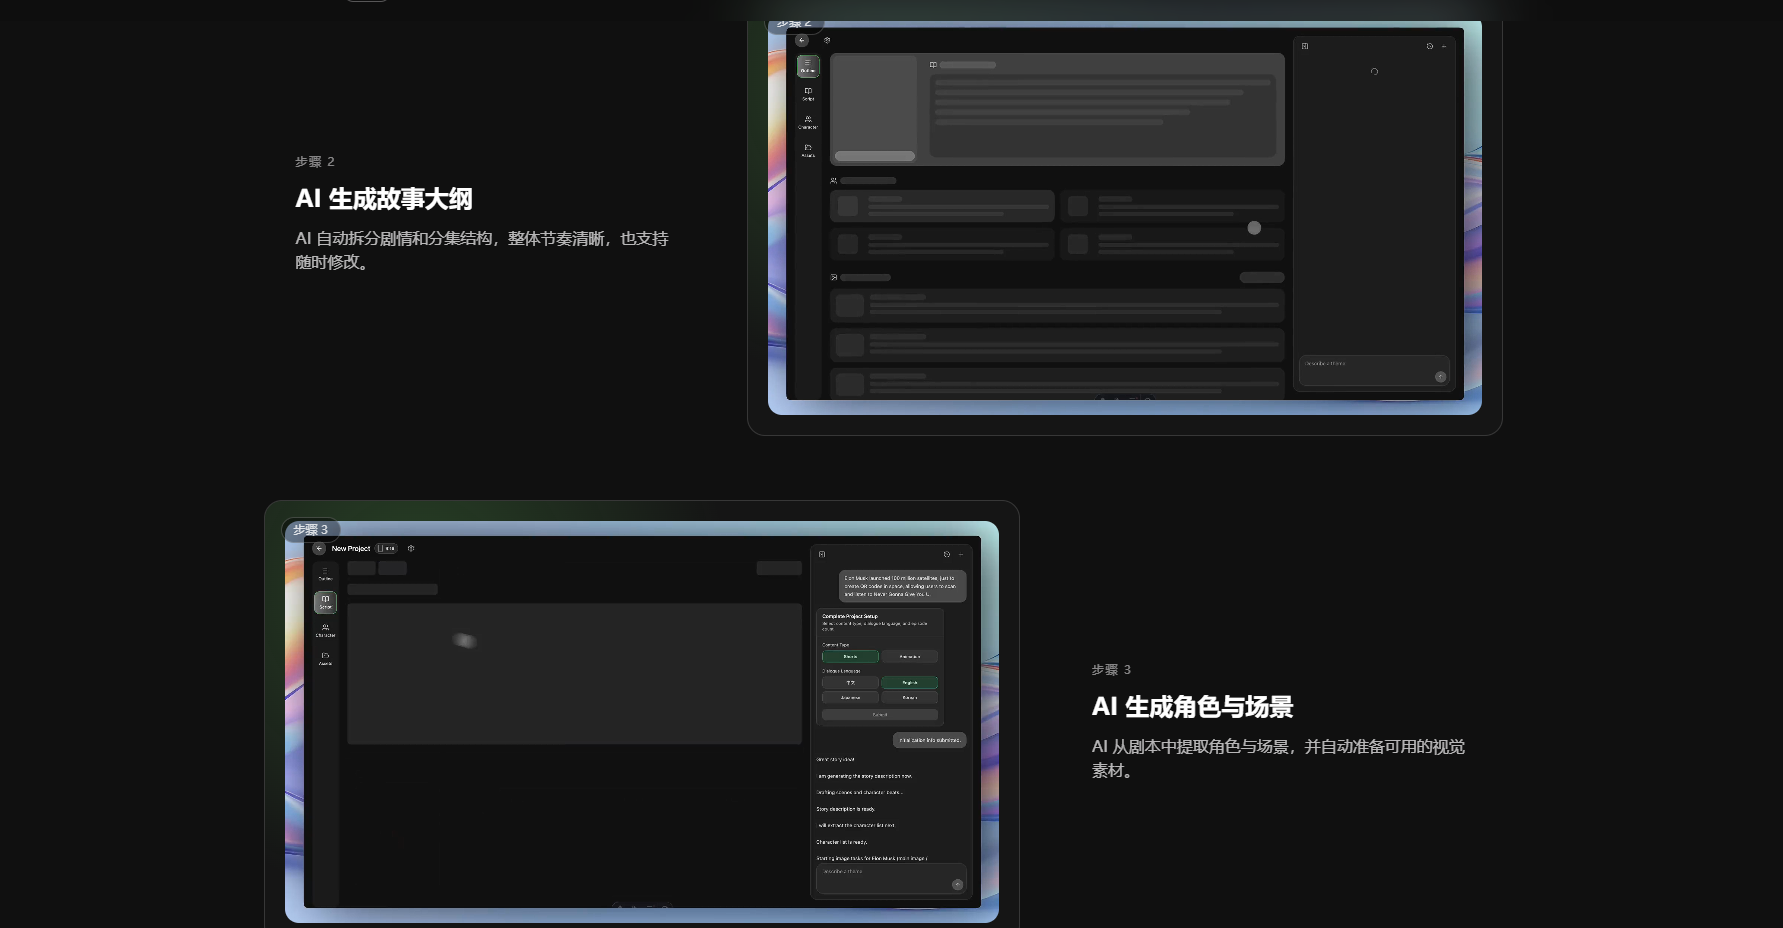
Task: Select the Animation content type option
Action: tap(910, 657)
